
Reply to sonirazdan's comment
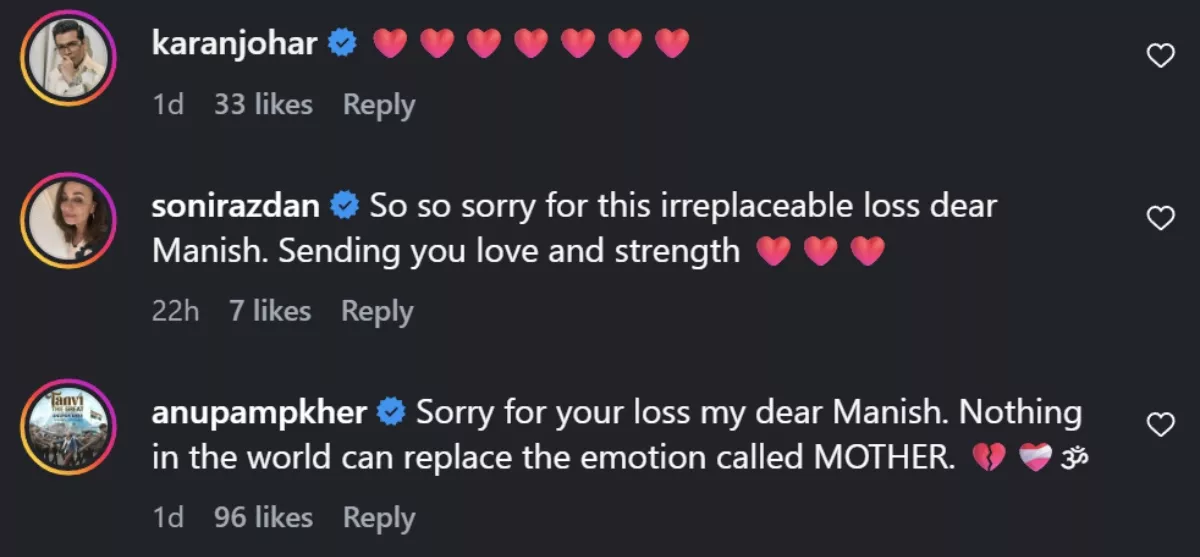(x=377, y=312)
